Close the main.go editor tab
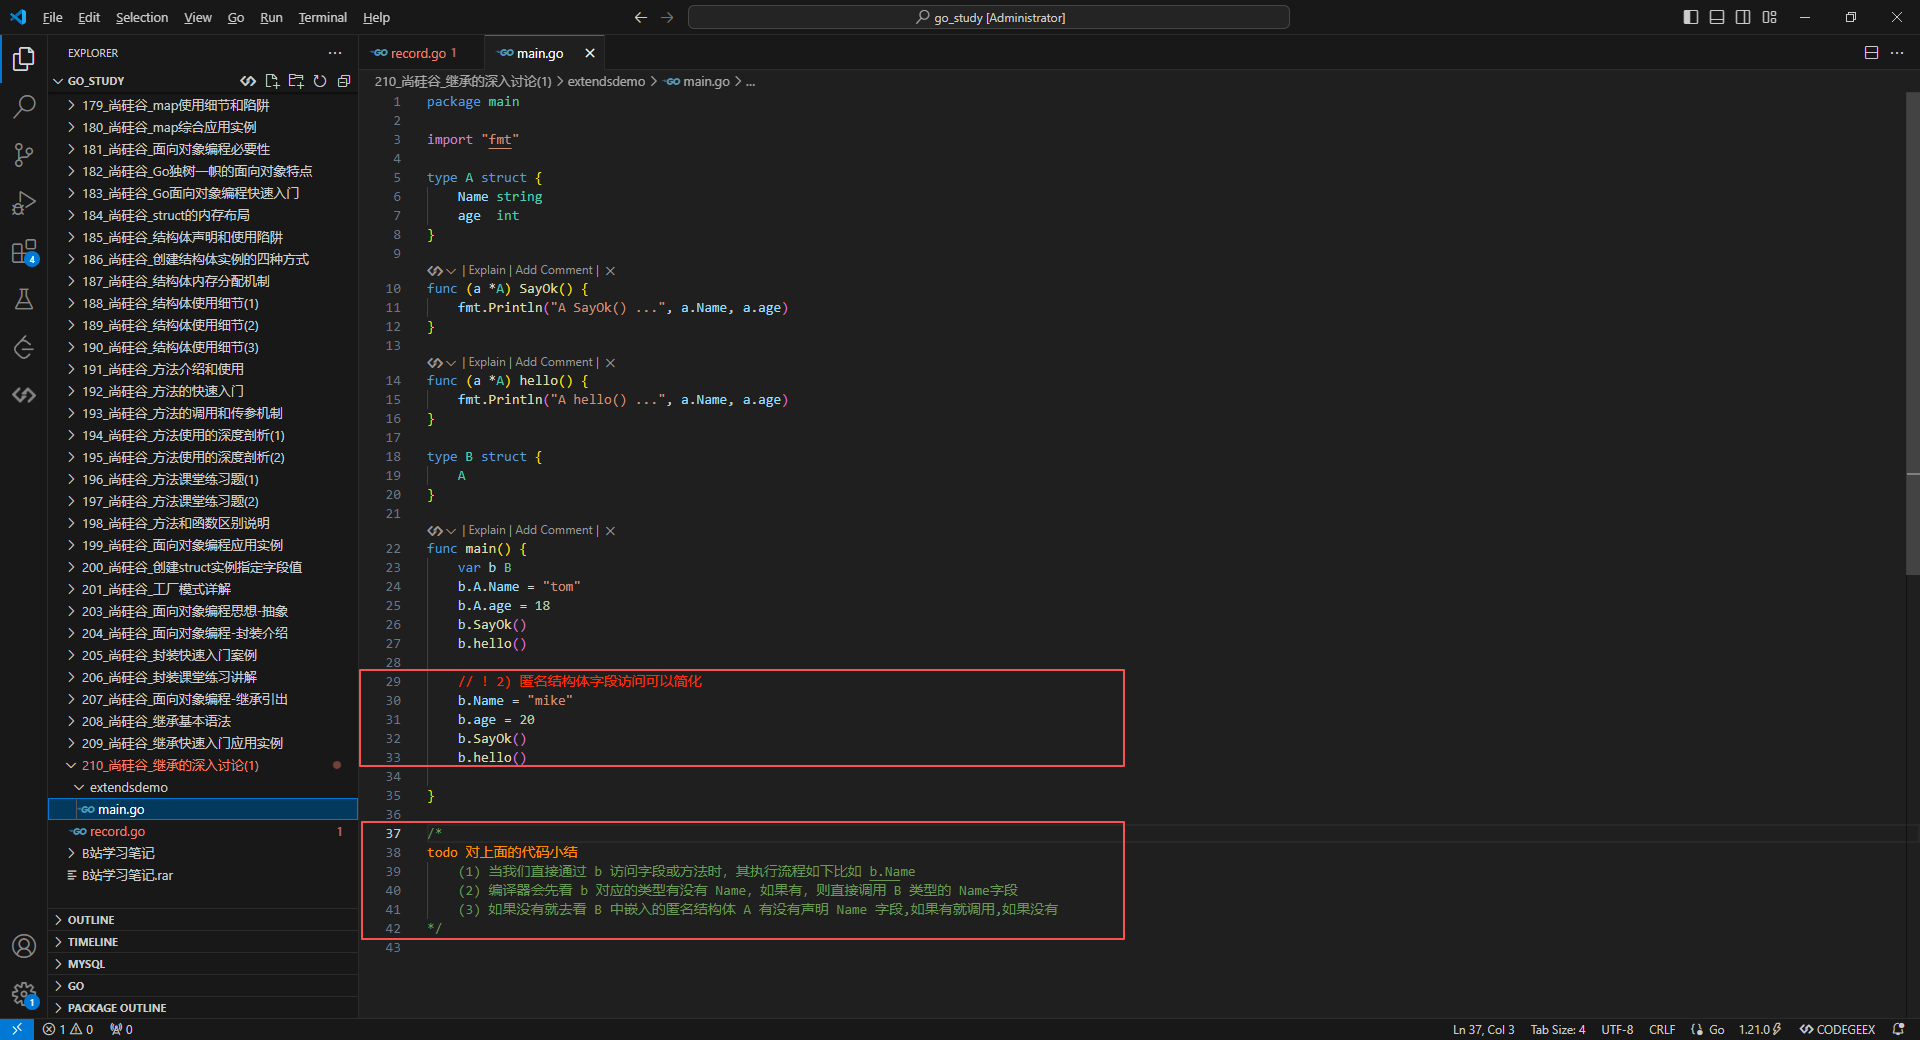The image size is (1920, 1040). click(x=590, y=53)
